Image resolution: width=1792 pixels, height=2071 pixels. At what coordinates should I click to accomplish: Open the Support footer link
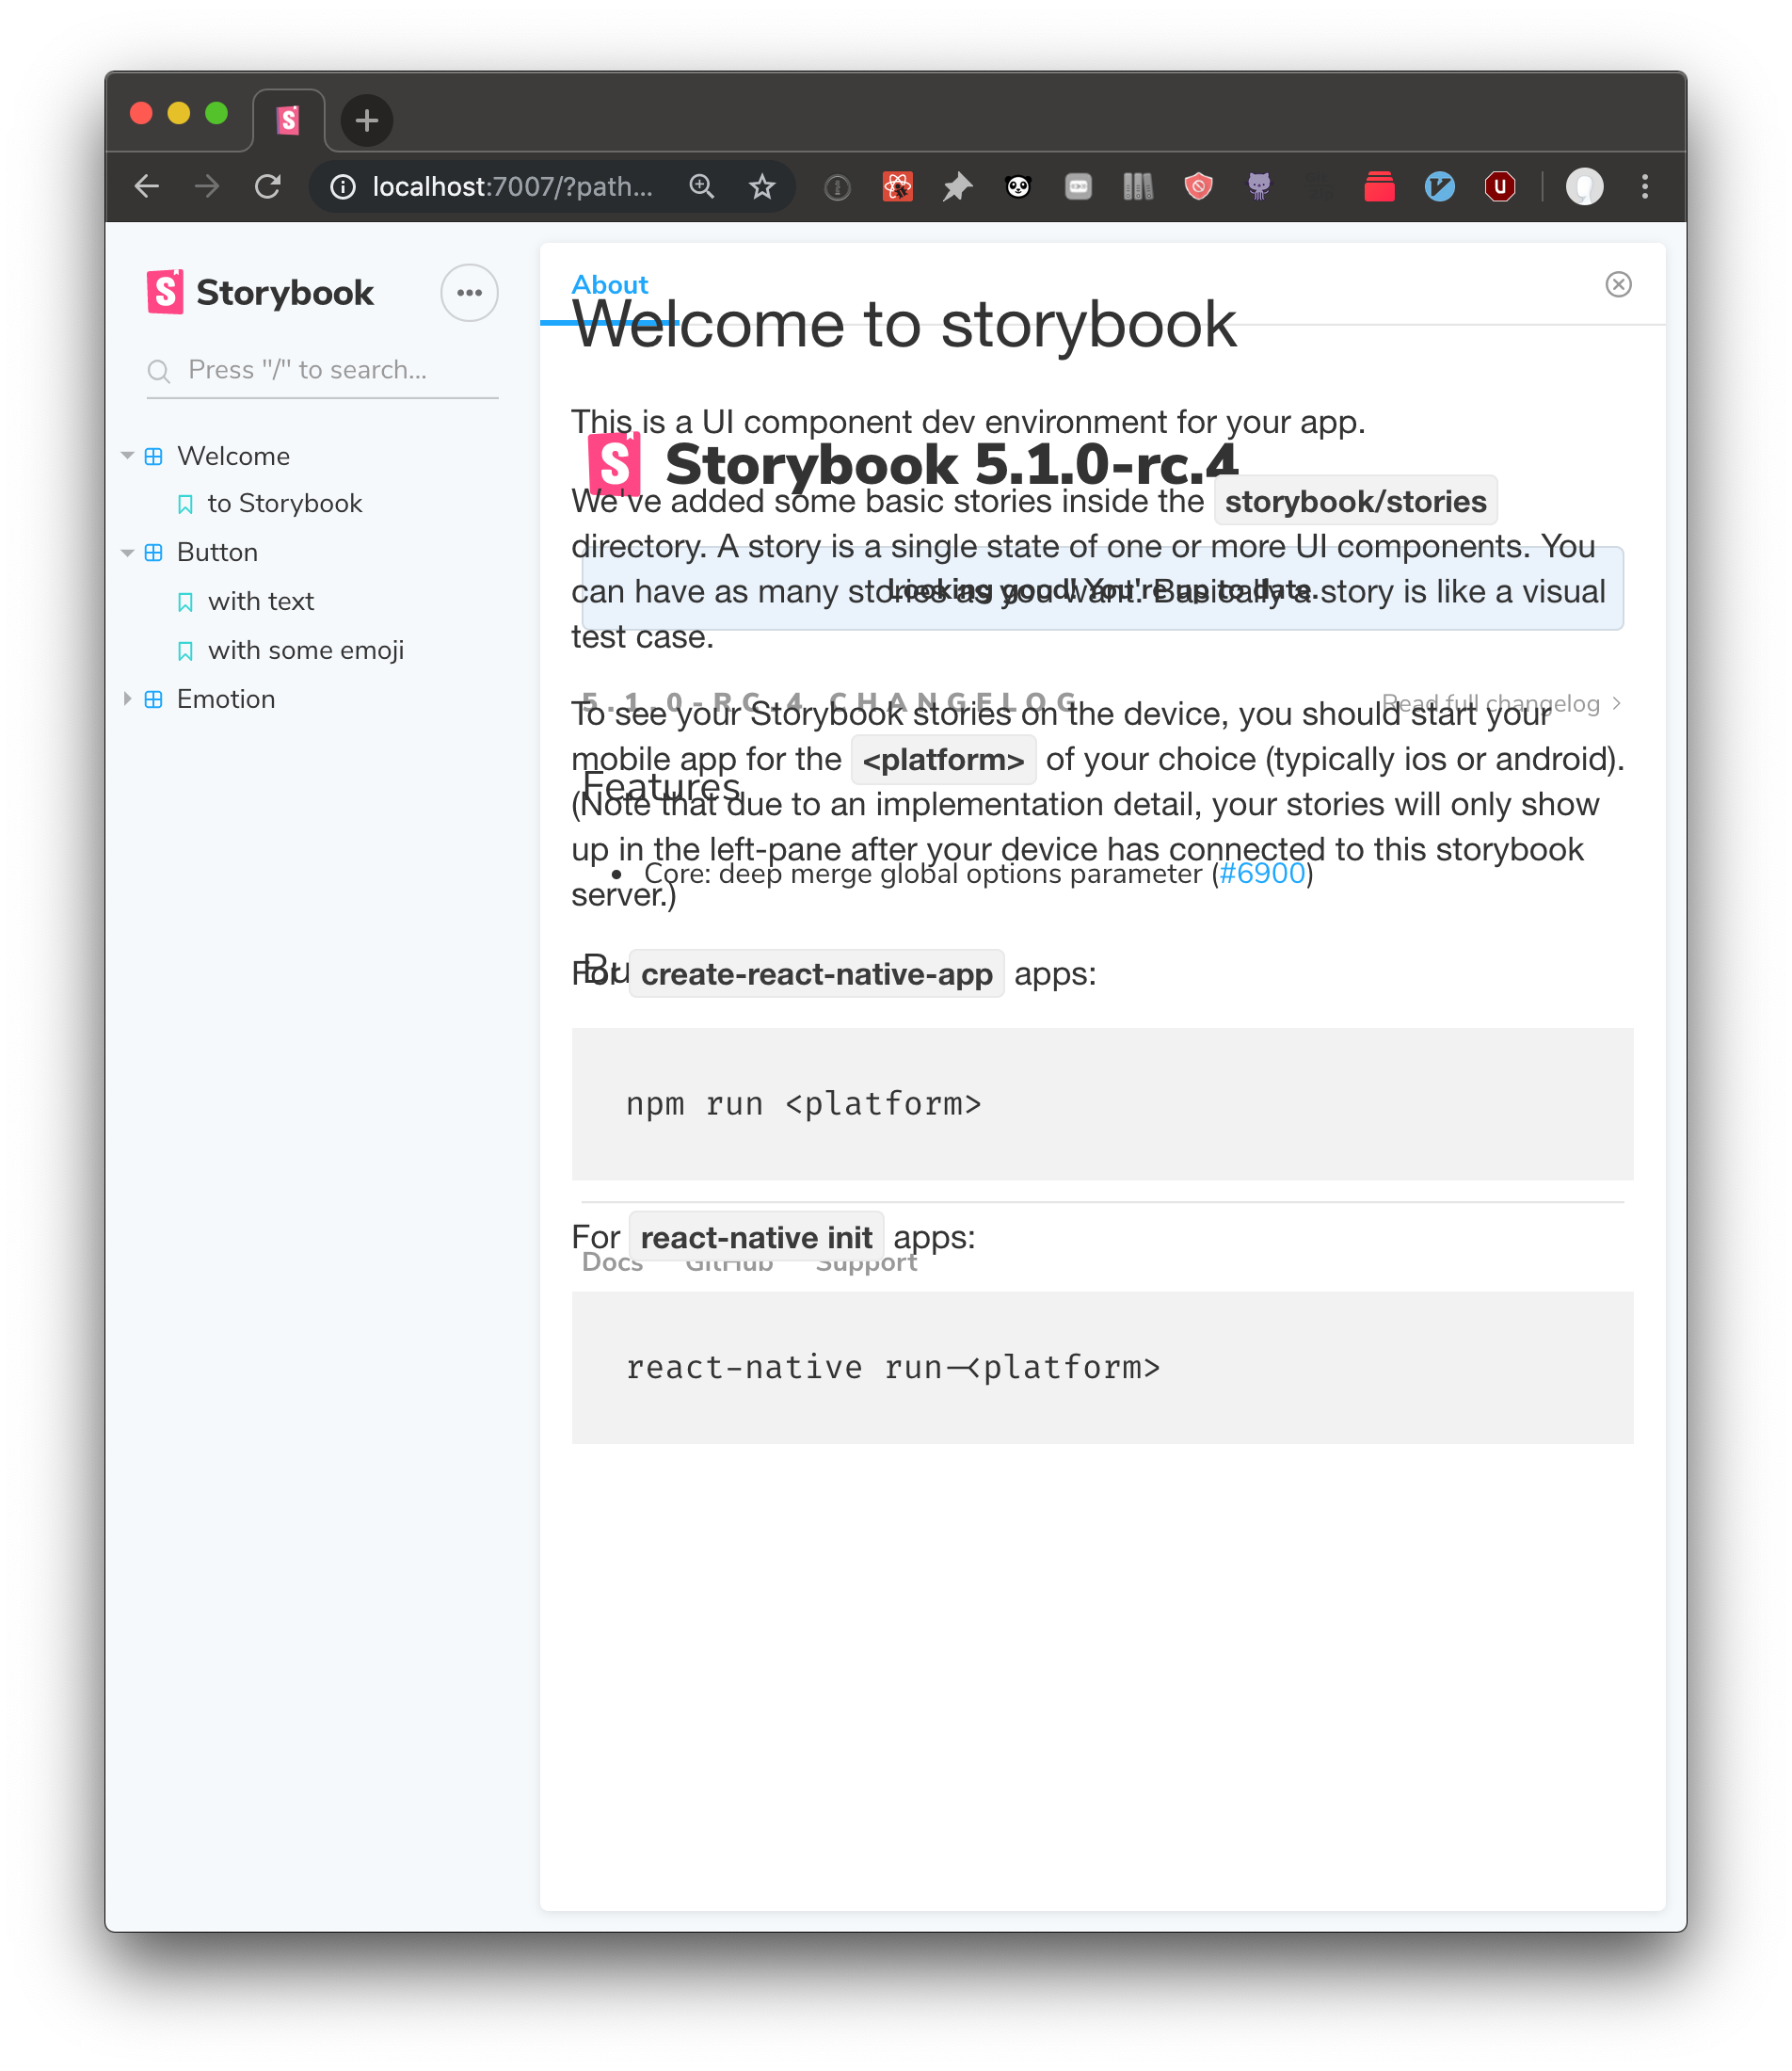tap(866, 1264)
